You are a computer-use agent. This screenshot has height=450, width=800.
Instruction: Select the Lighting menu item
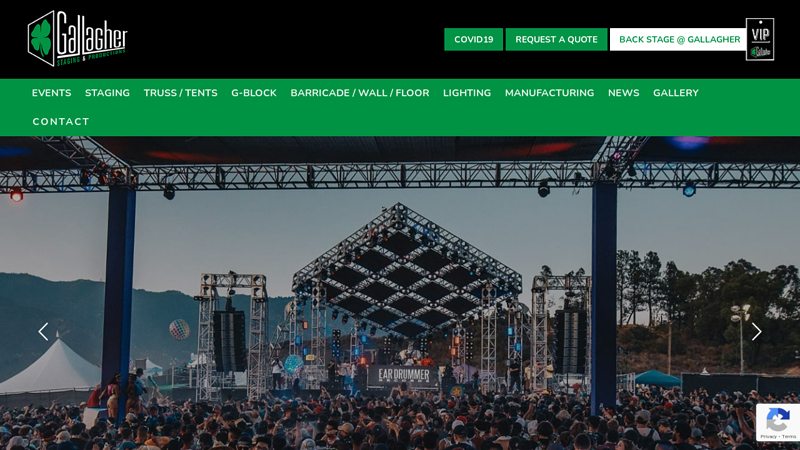click(467, 93)
